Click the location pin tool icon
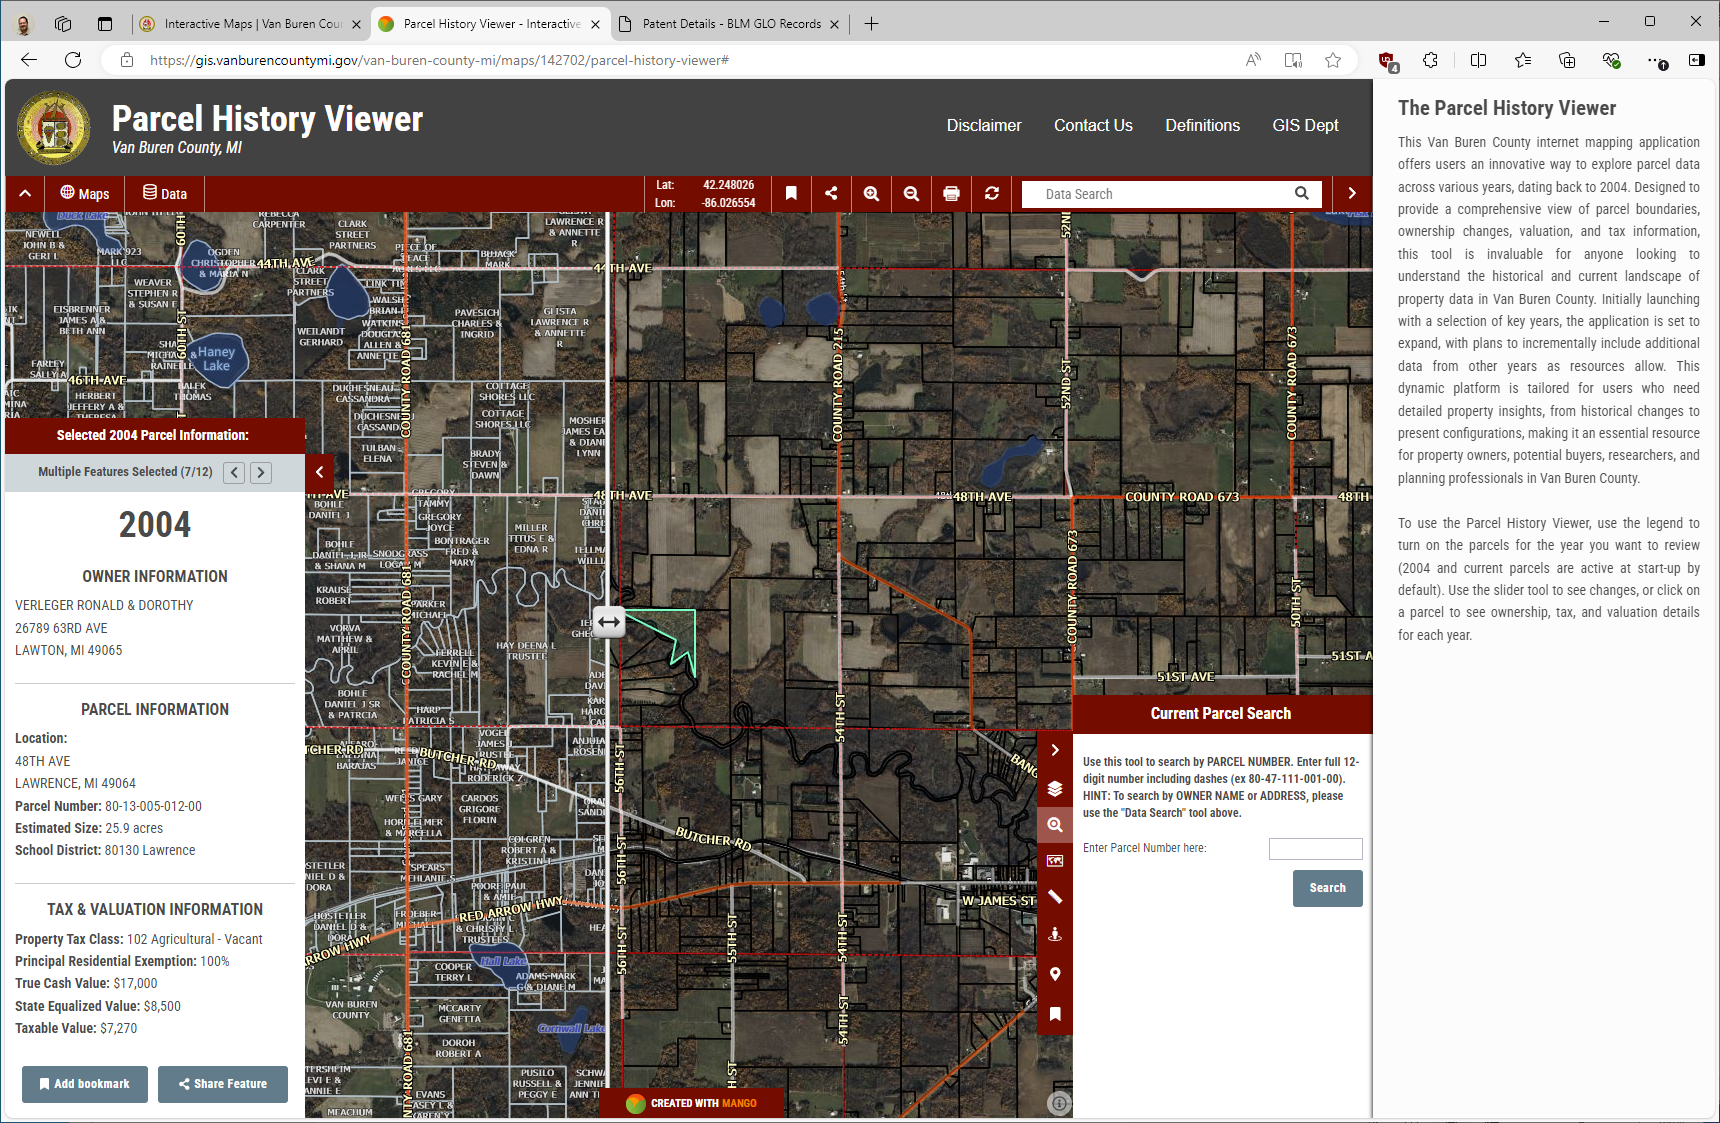Screen dimensions: 1720x1123 click(1055, 974)
